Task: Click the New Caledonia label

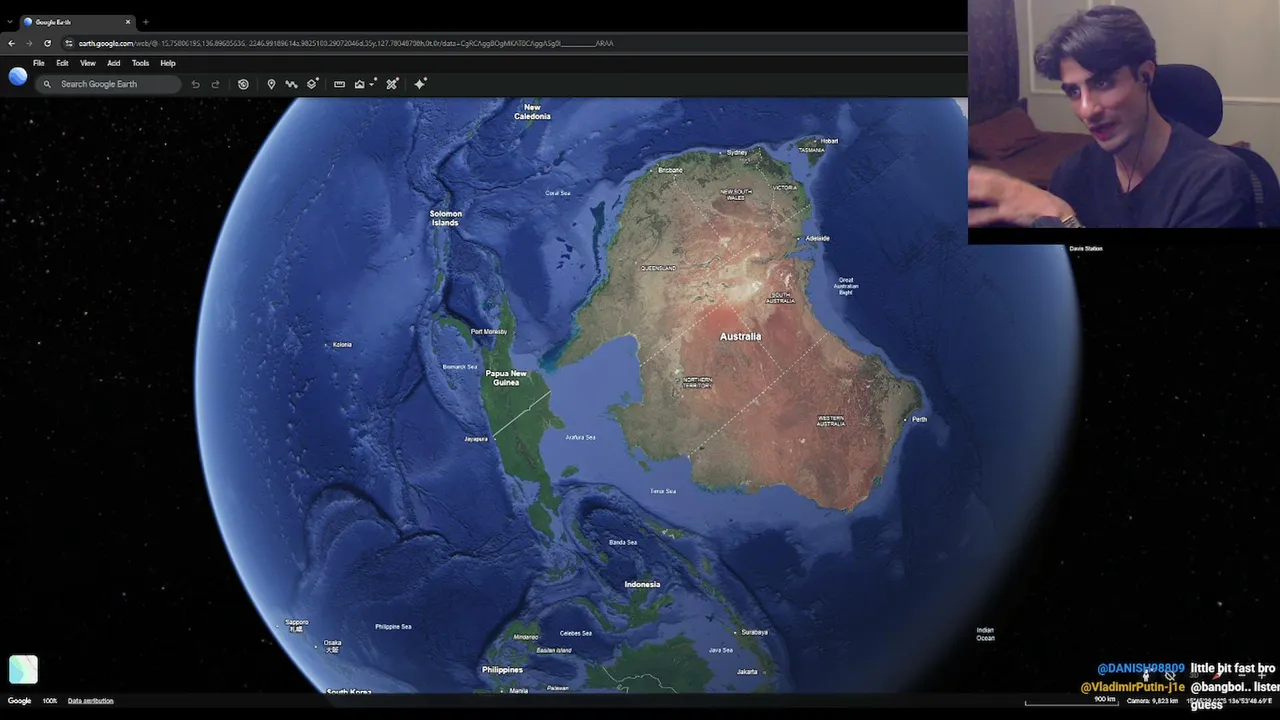Action: [x=532, y=112]
